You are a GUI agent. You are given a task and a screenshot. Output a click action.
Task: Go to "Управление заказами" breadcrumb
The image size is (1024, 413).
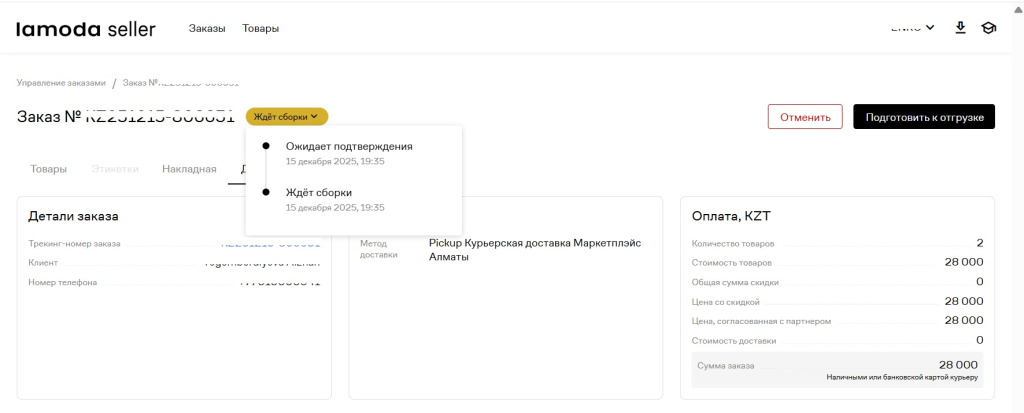[61, 83]
